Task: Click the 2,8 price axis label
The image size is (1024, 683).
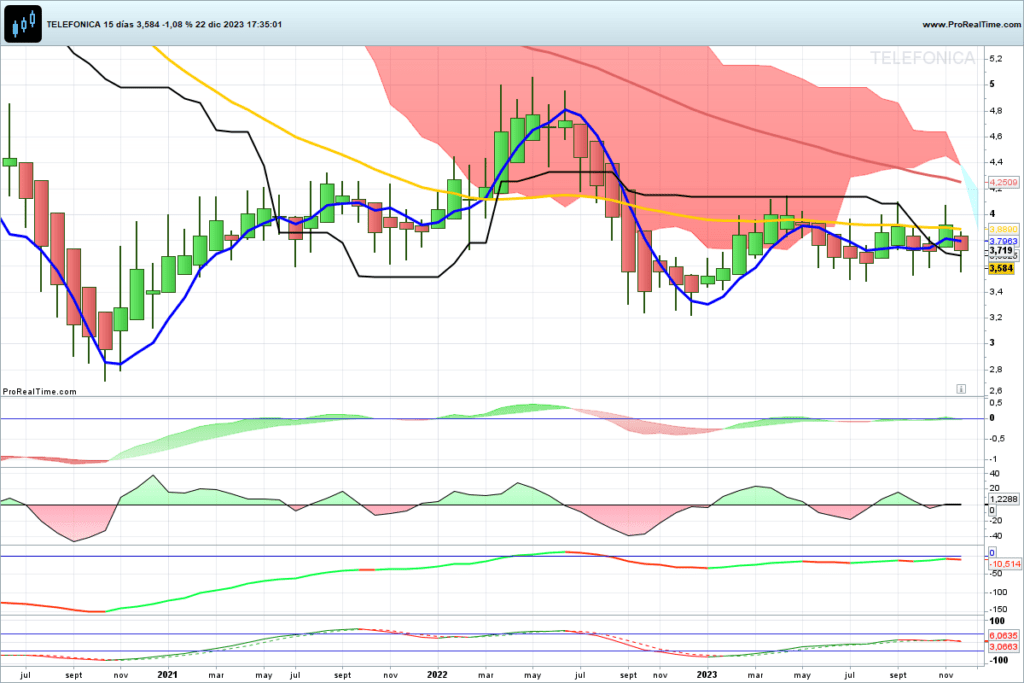Action: pos(996,370)
